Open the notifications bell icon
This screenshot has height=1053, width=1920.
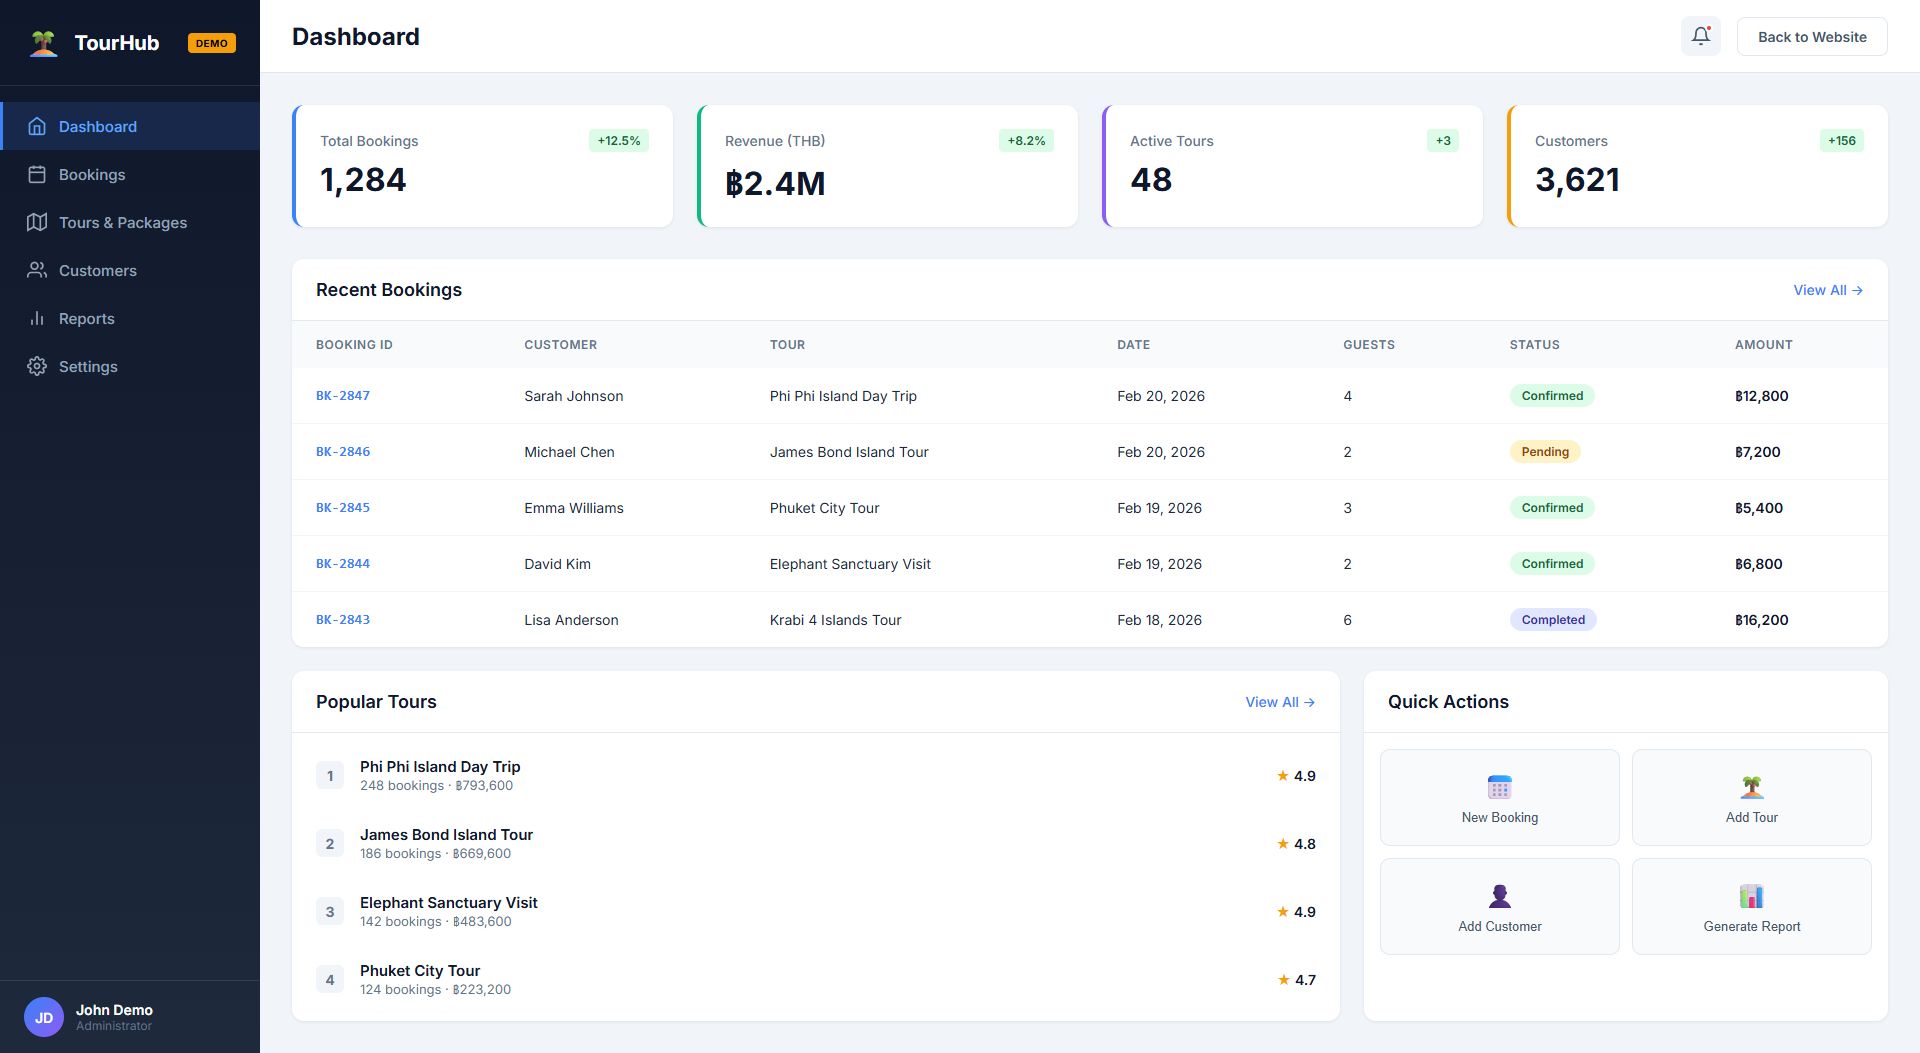point(1700,36)
